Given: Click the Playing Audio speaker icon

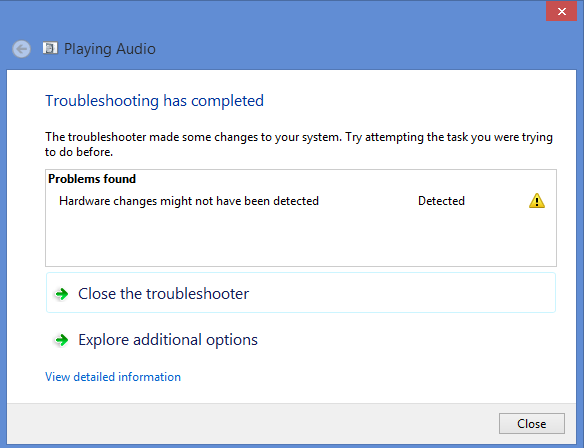Looking at the screenshot, I should point(50,48).
